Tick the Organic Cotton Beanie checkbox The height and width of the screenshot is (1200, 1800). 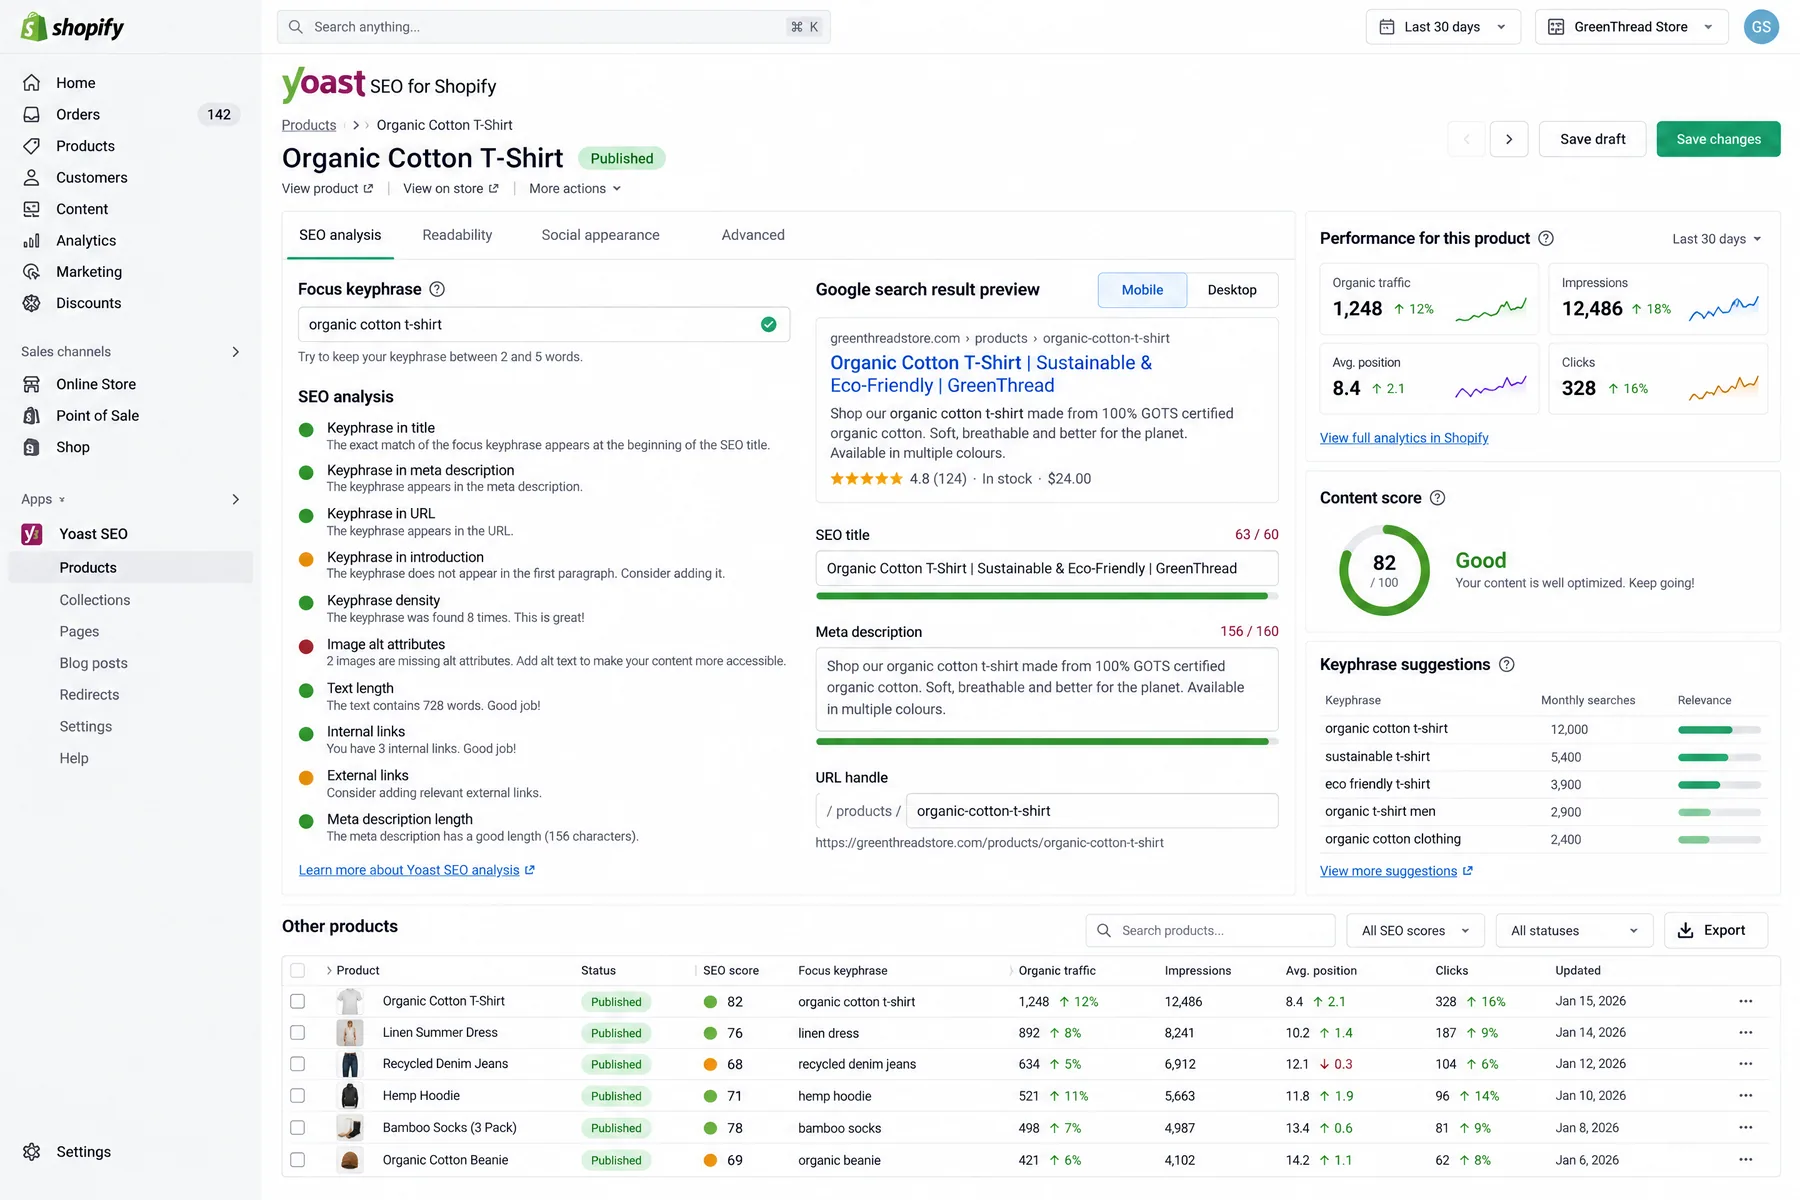point(297,1160)
